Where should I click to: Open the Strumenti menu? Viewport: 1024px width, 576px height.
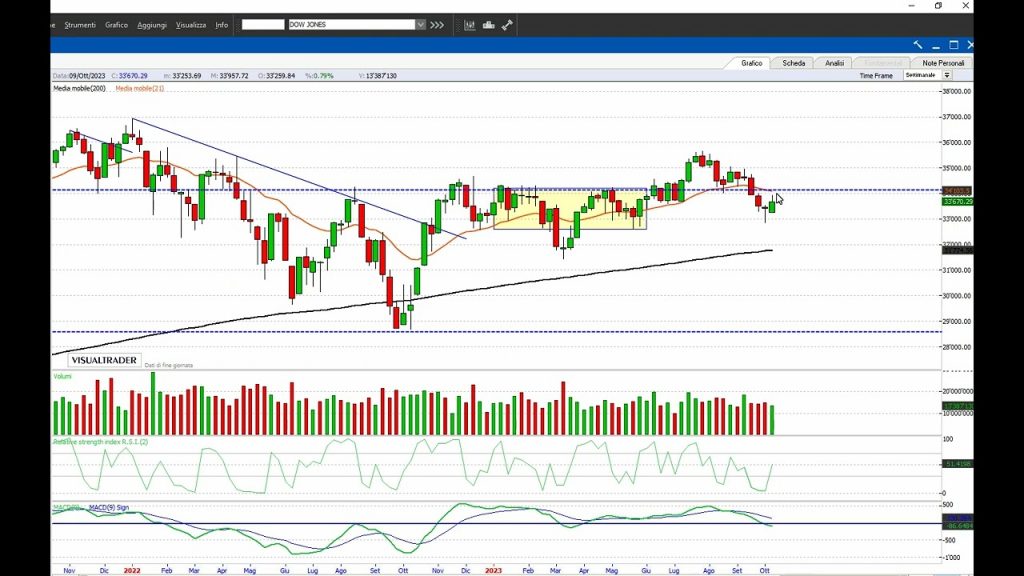(x=80, y=25)
